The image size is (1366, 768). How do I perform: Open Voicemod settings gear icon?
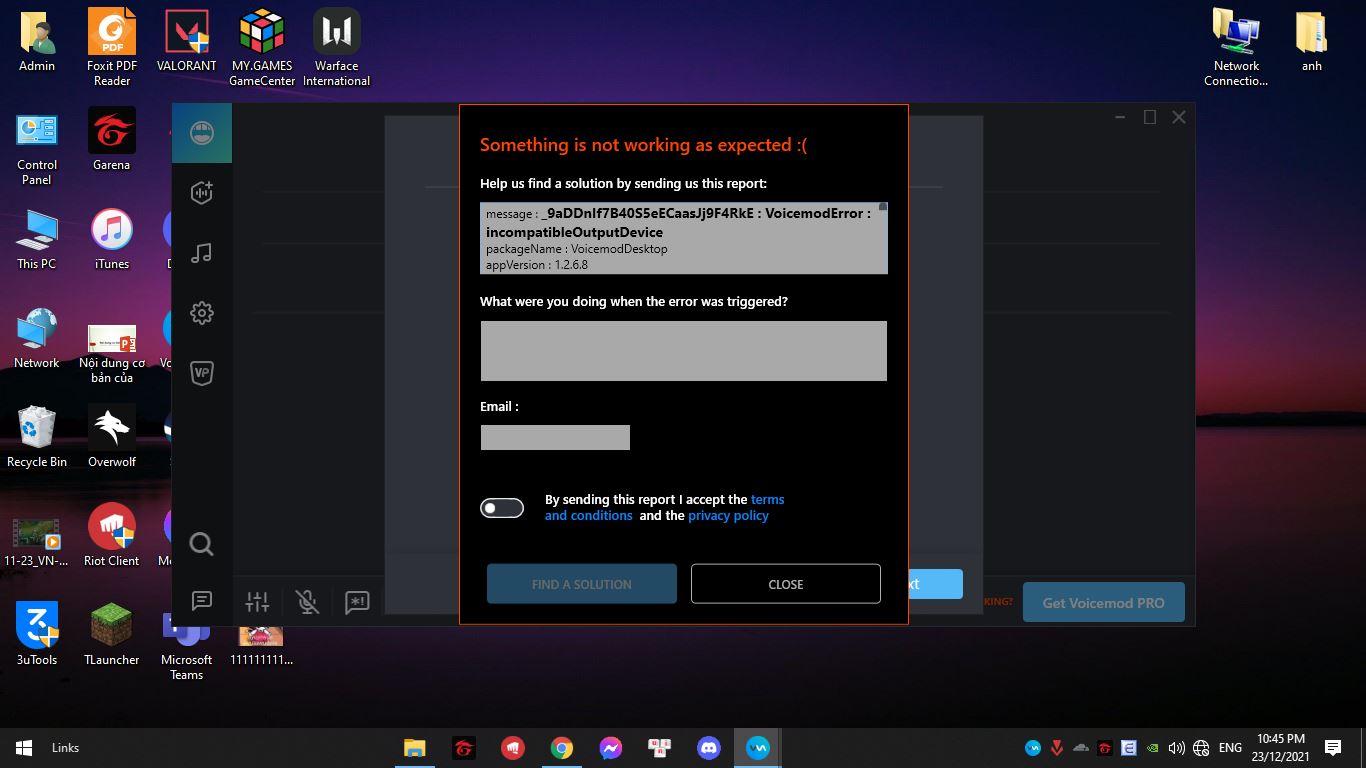pyautogui.click(x=202, y=313)
